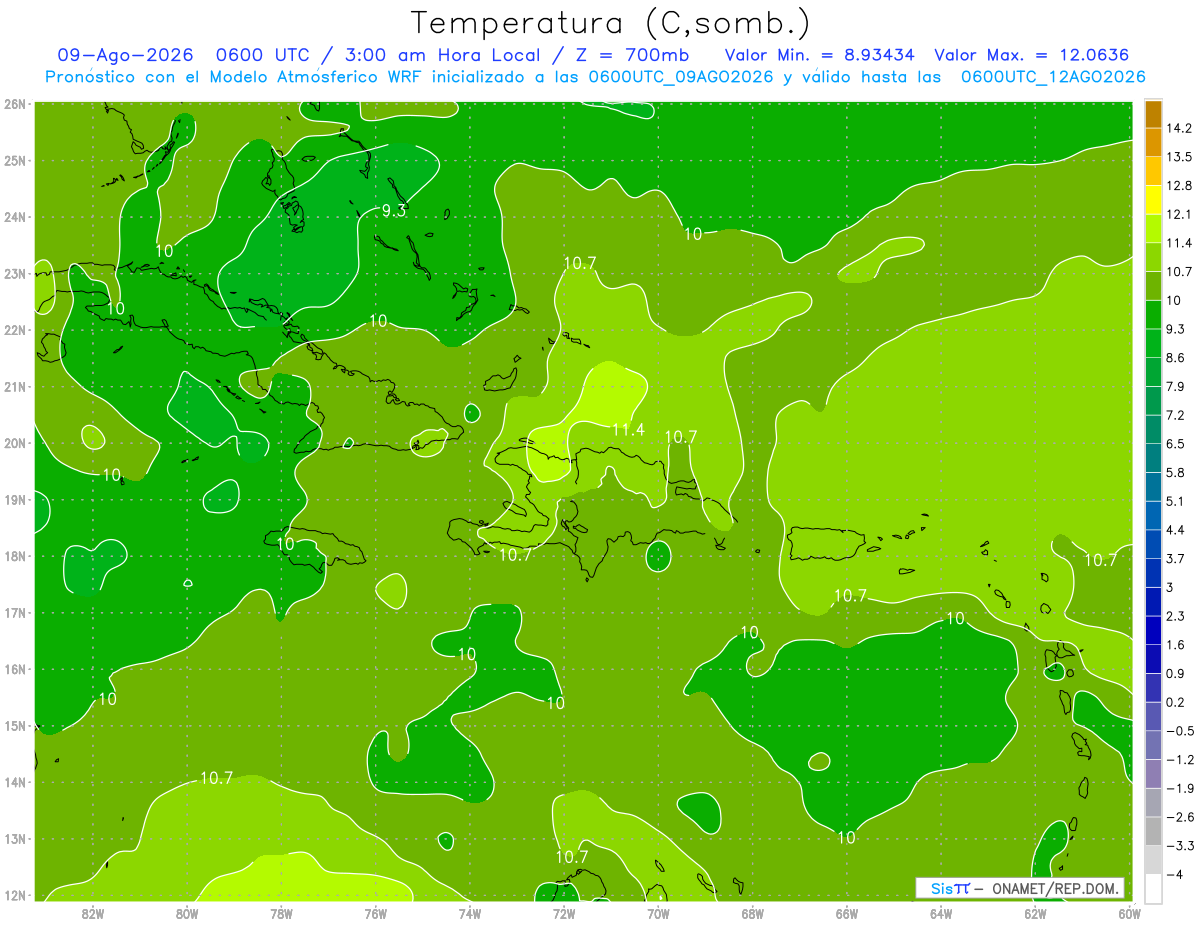Click the green legend swatch between 9.3 and 10
The height and width of the screenshot is (927, 1200).
[1153, 314]
